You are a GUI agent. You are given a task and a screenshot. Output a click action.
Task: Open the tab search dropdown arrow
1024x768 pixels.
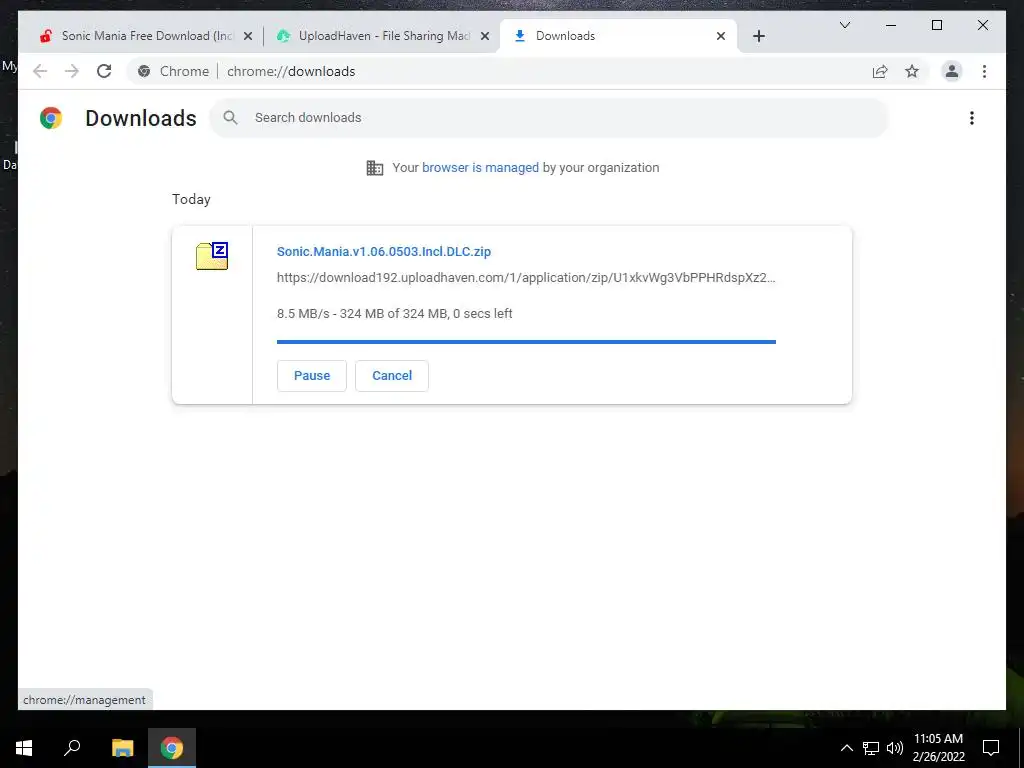pyautogui.click(x=844, y=25)
